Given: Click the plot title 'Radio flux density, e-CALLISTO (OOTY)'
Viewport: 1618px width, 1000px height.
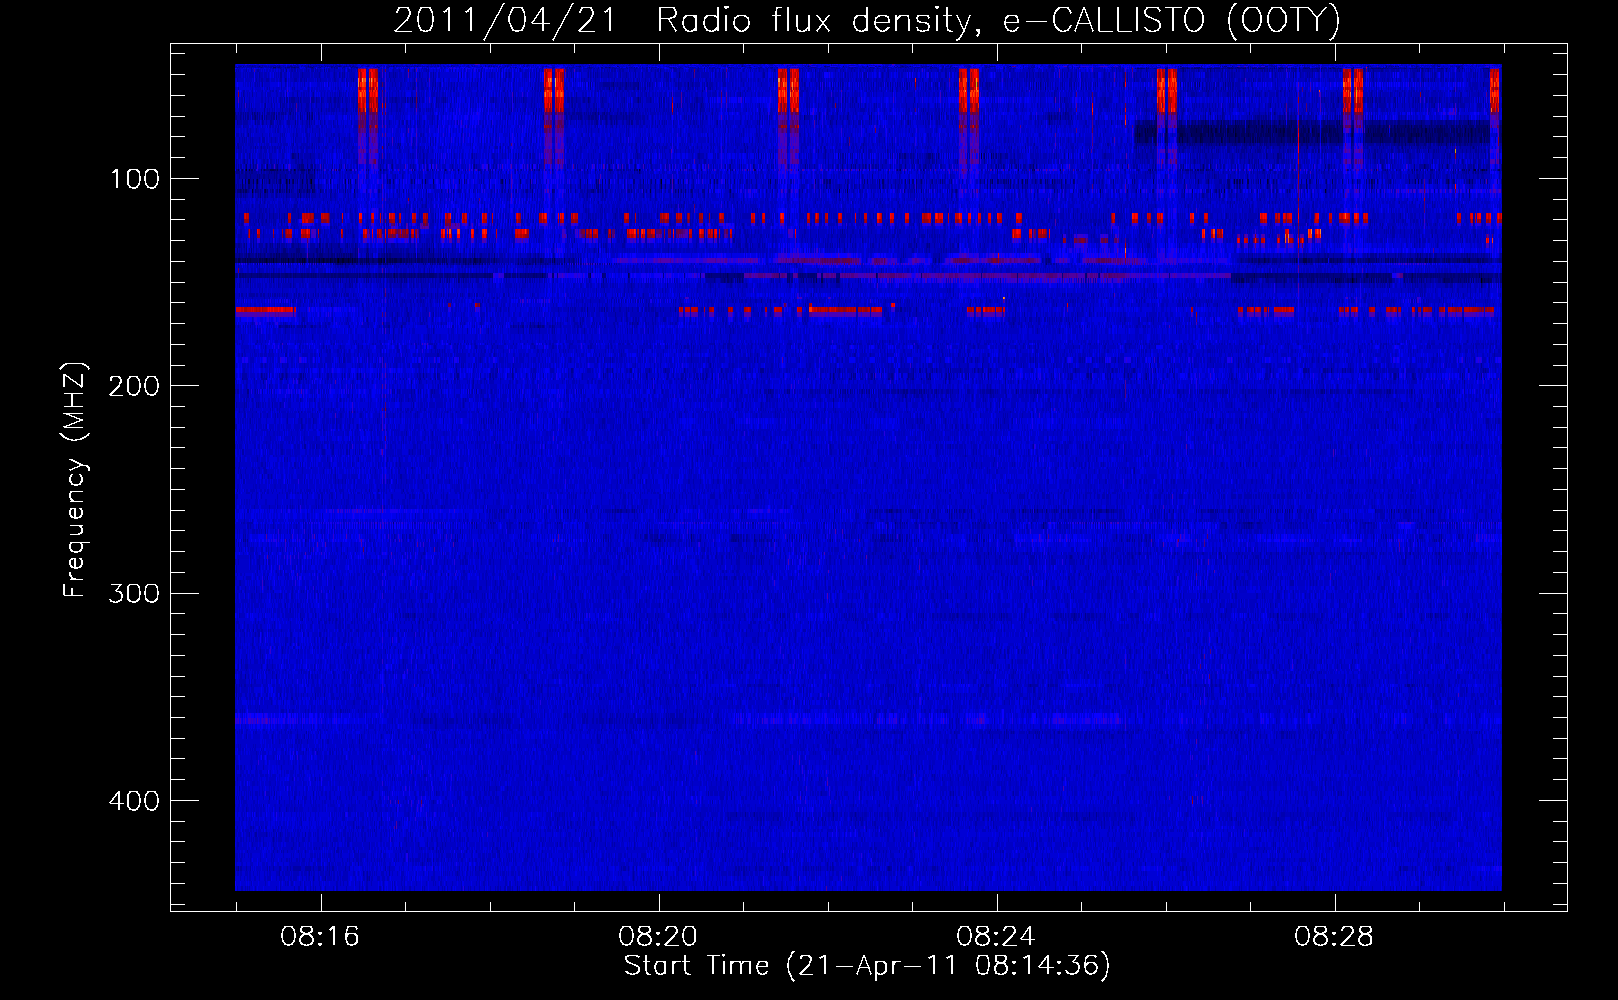Looking at the screenshot, I should [x=998, y=21].
